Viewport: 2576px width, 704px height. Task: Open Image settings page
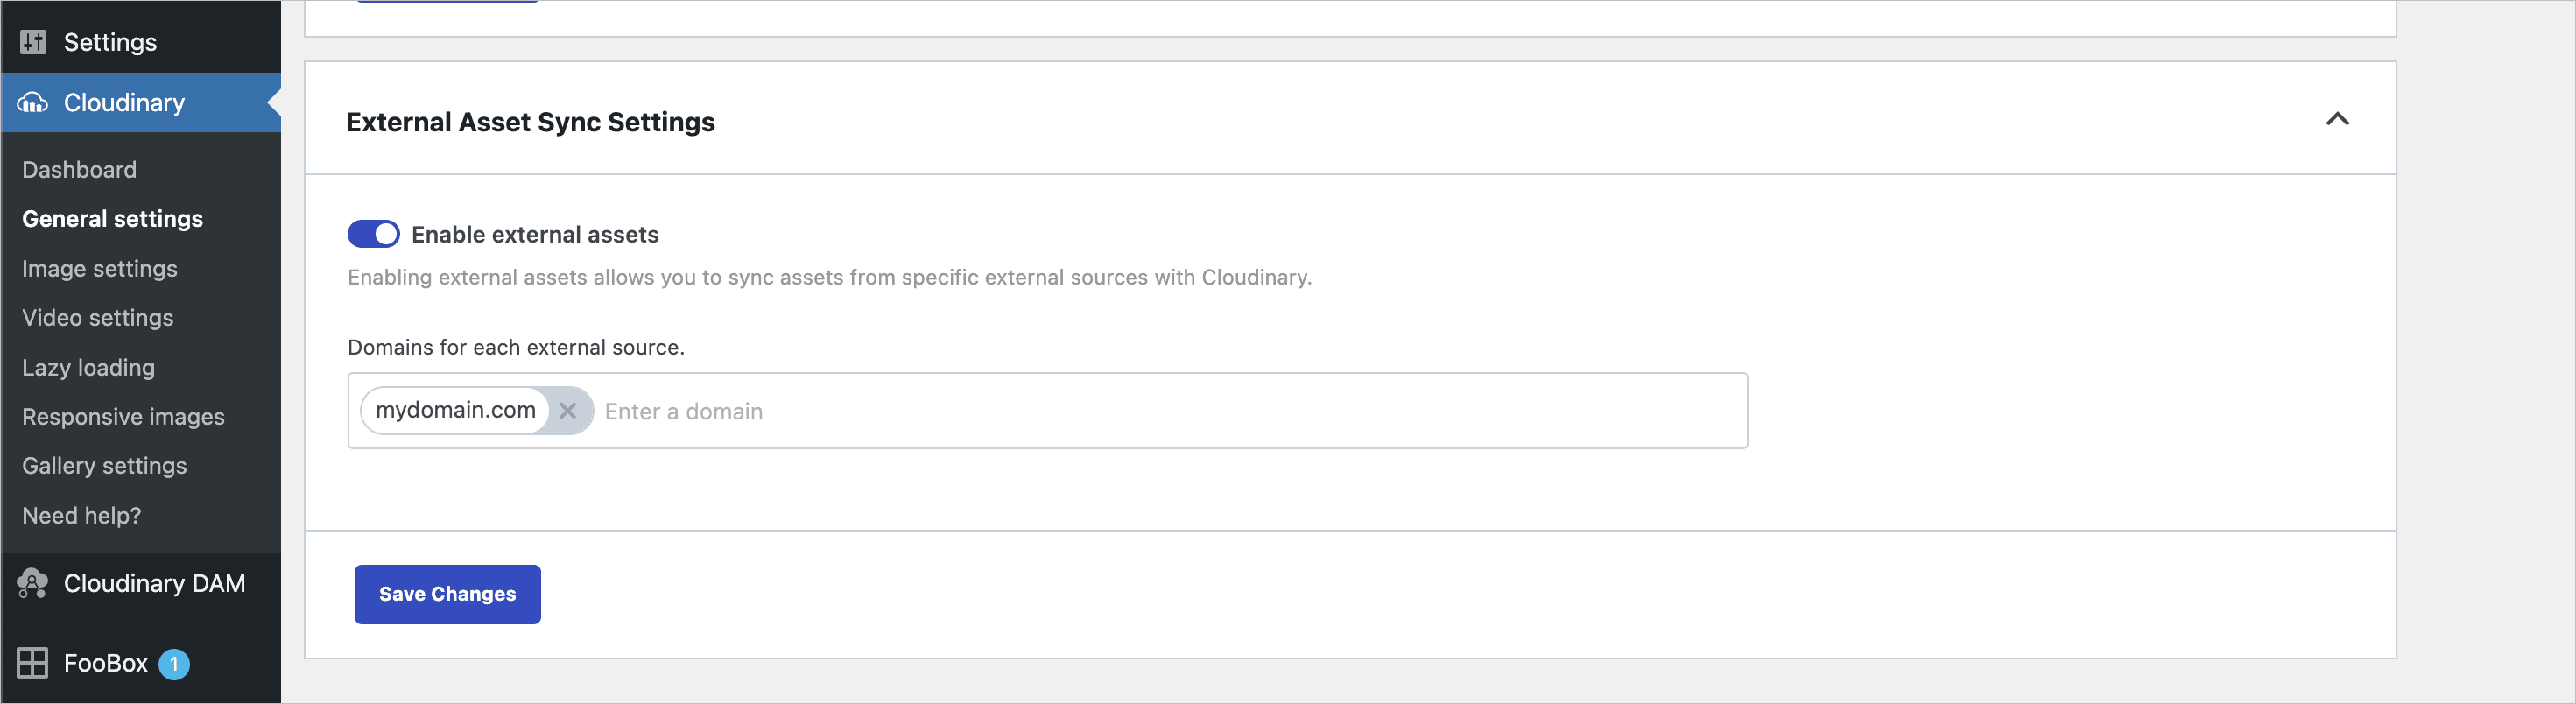(100, 269)
